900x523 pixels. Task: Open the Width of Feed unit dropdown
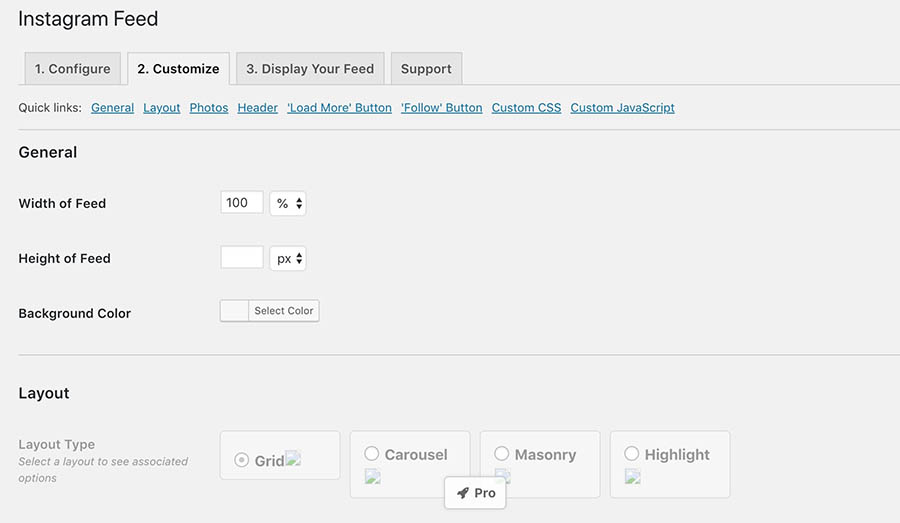click(288, 203)
